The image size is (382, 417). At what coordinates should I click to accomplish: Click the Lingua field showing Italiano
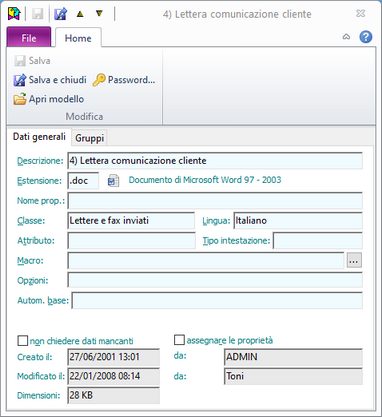[x=298, y=221]
